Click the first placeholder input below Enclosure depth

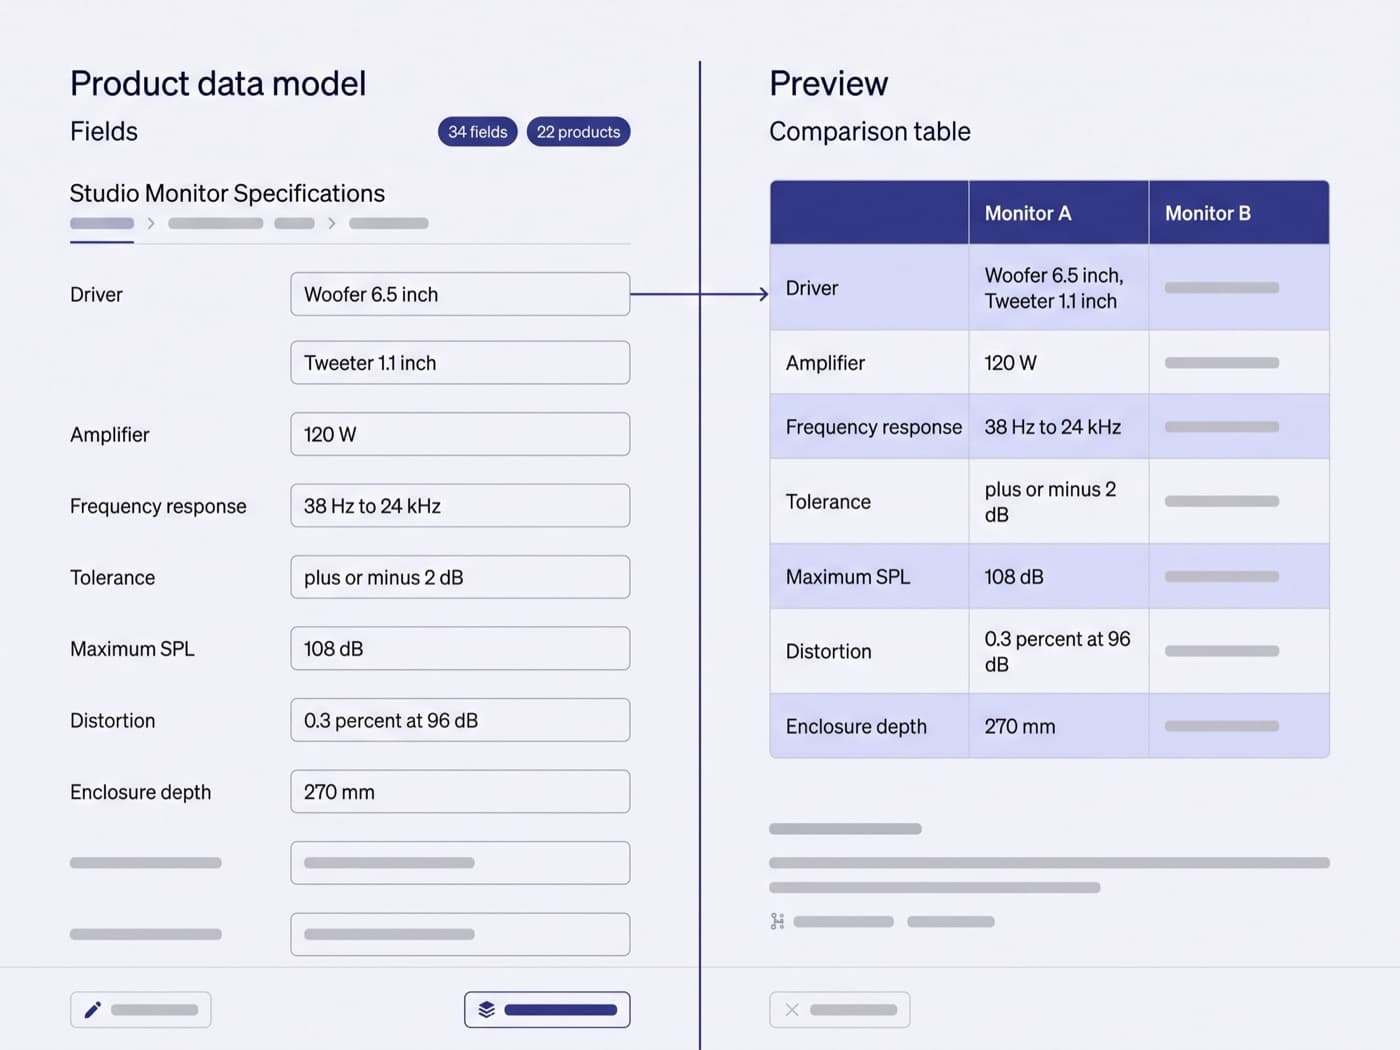[x=460, y=863]
